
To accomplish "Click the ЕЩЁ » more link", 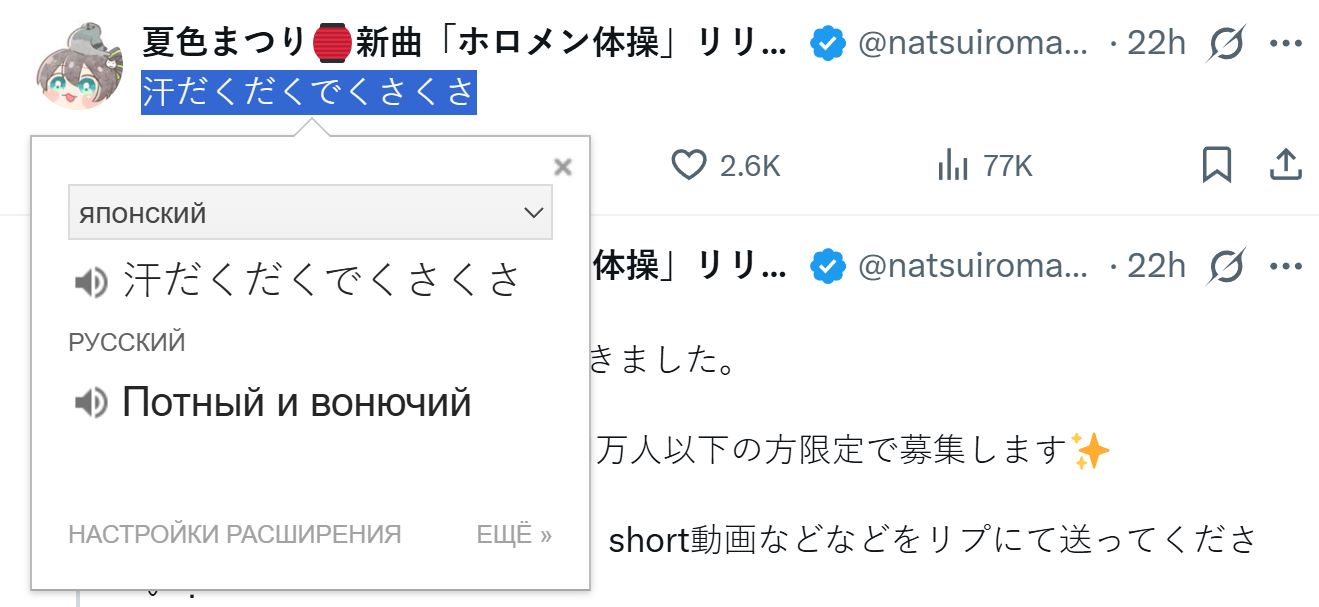I will [x=514, y=535].
